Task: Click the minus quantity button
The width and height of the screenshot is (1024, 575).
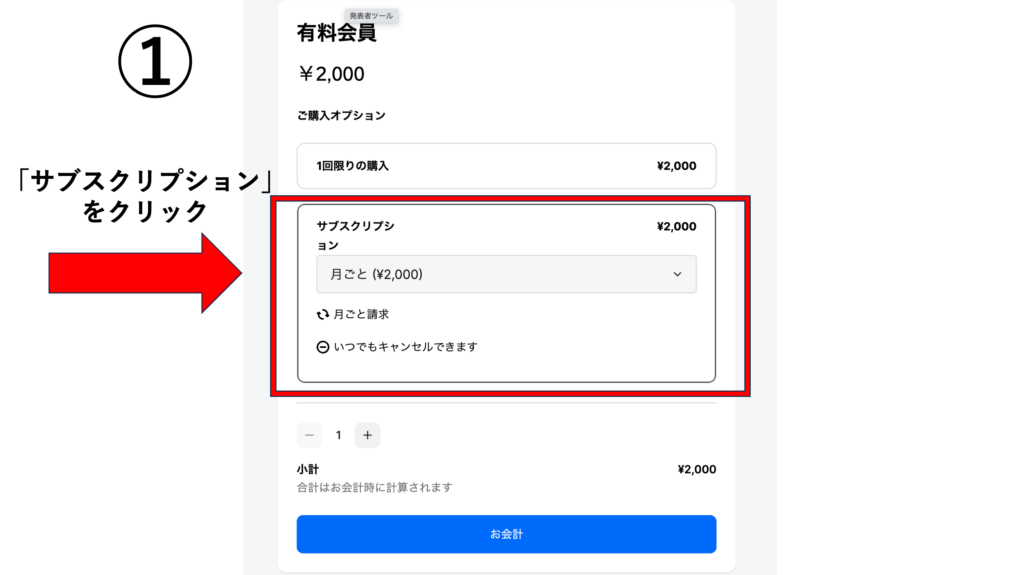Action: tap(310, 435)
